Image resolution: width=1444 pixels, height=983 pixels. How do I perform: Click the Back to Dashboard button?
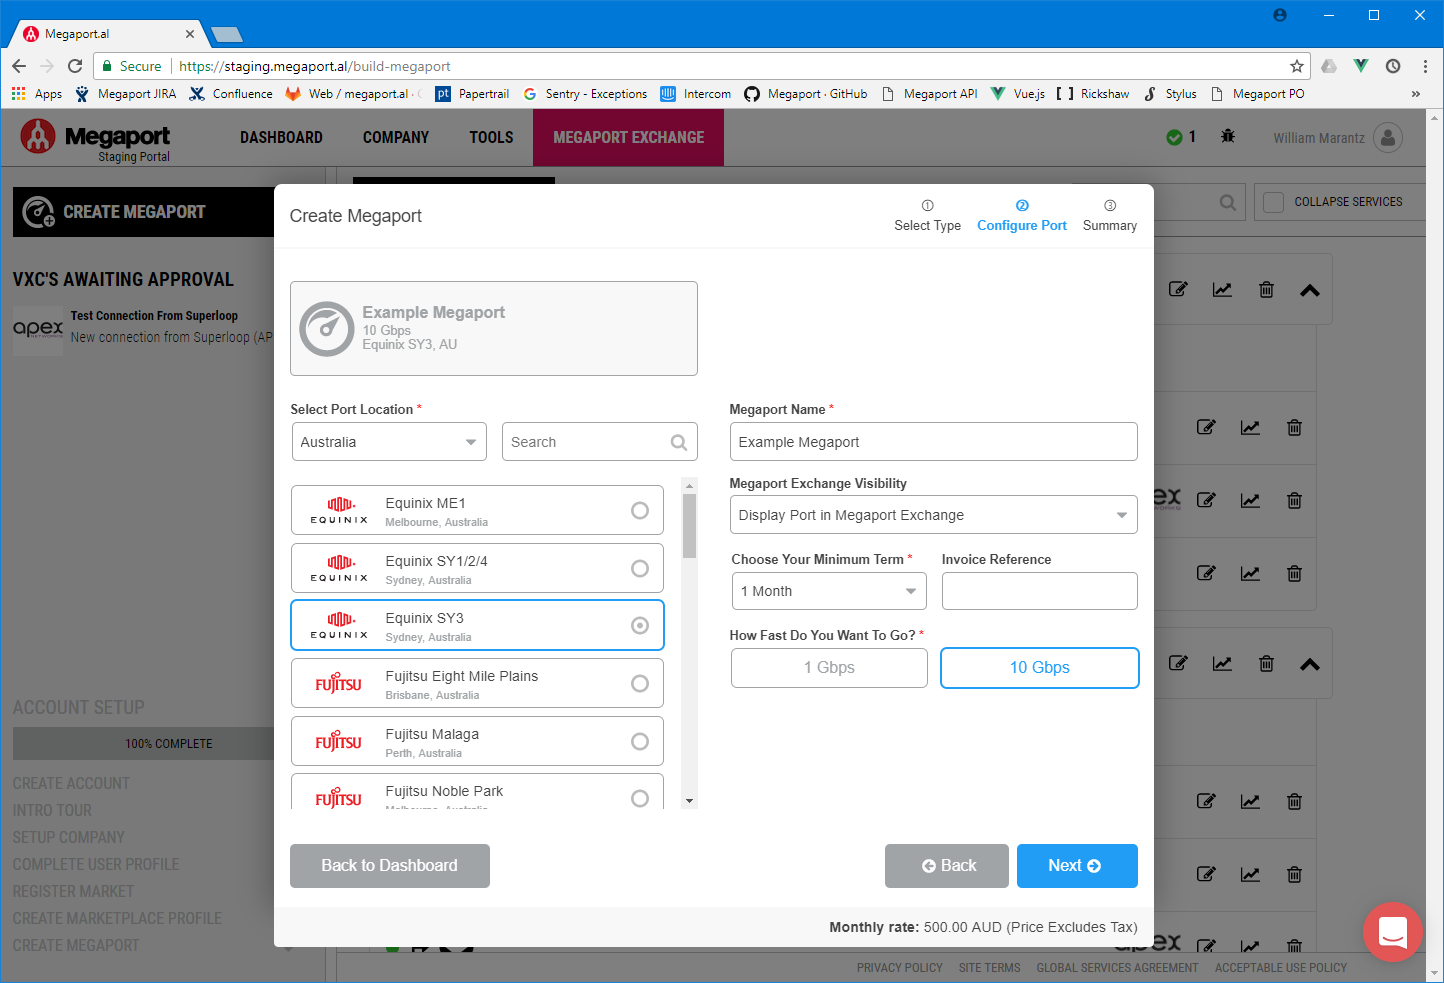pyautogui.click(x=389, y=865)
